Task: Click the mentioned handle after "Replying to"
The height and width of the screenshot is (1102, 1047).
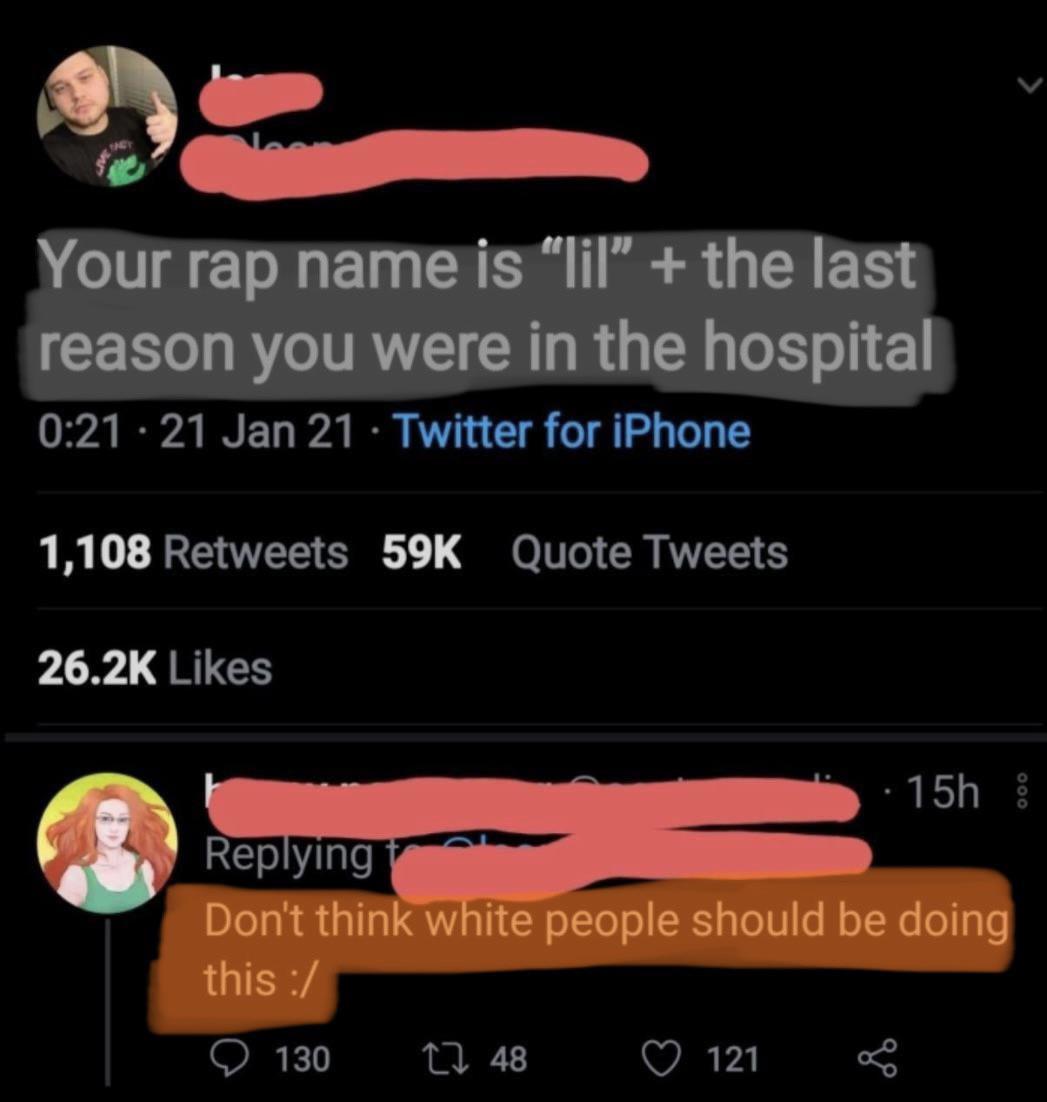Action: [630, 856]
